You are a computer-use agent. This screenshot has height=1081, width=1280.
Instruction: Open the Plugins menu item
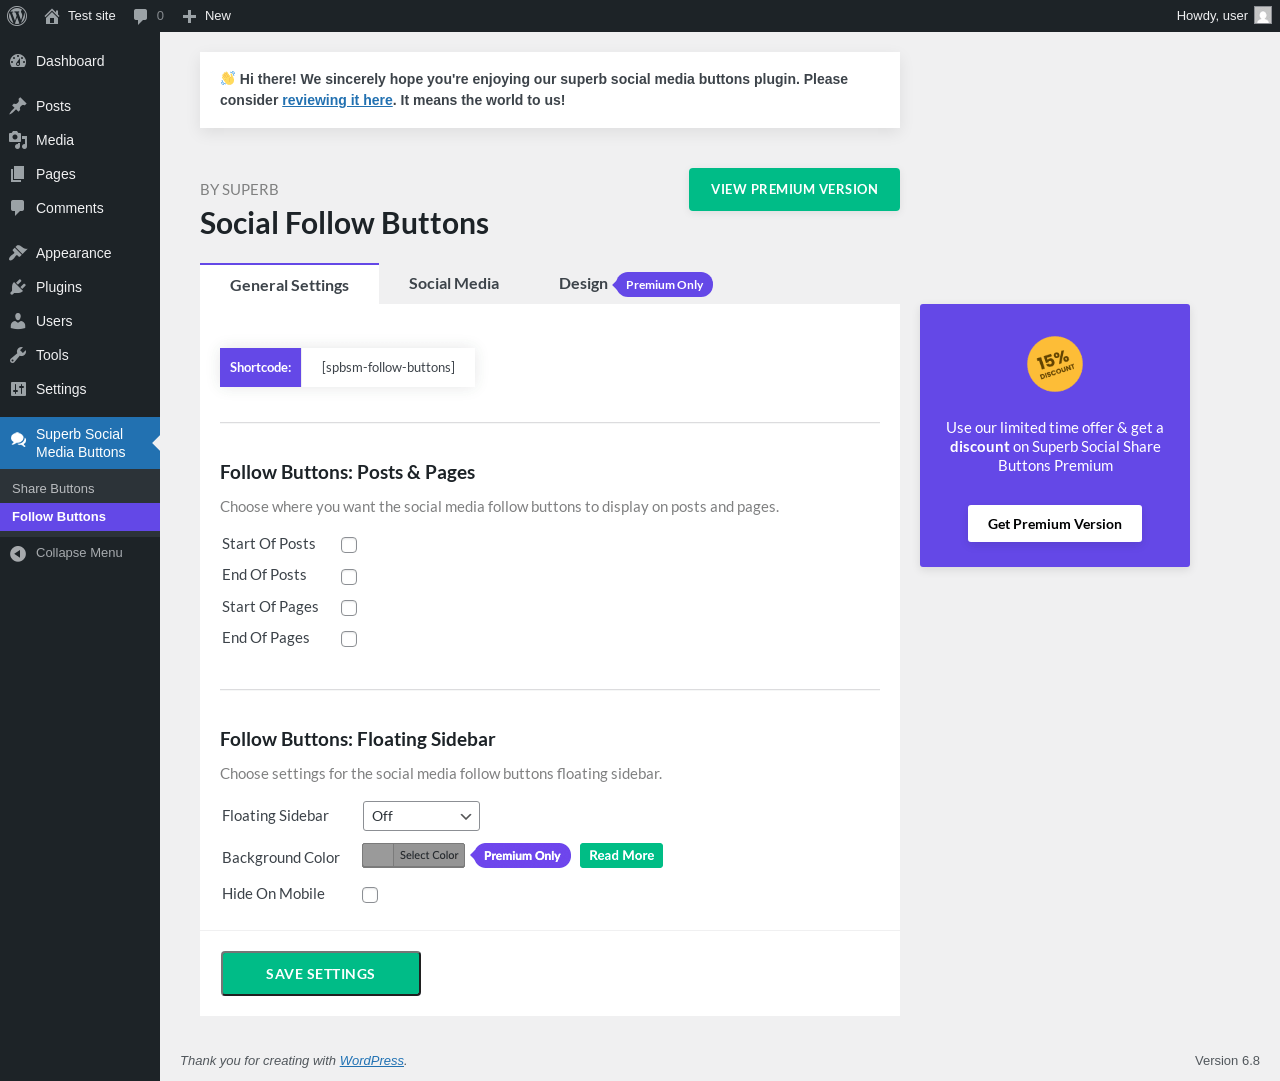pyautogui.click(x=80, y=287)
